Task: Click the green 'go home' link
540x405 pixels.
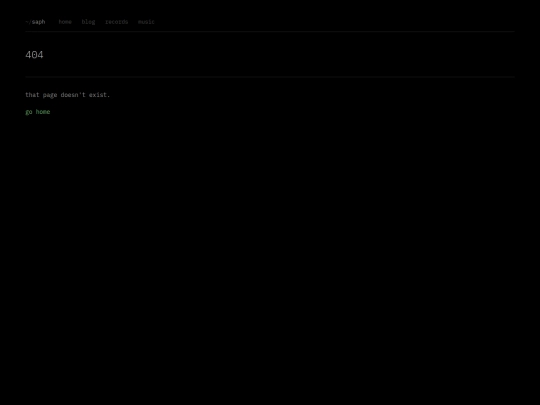Action: (38, 112)
